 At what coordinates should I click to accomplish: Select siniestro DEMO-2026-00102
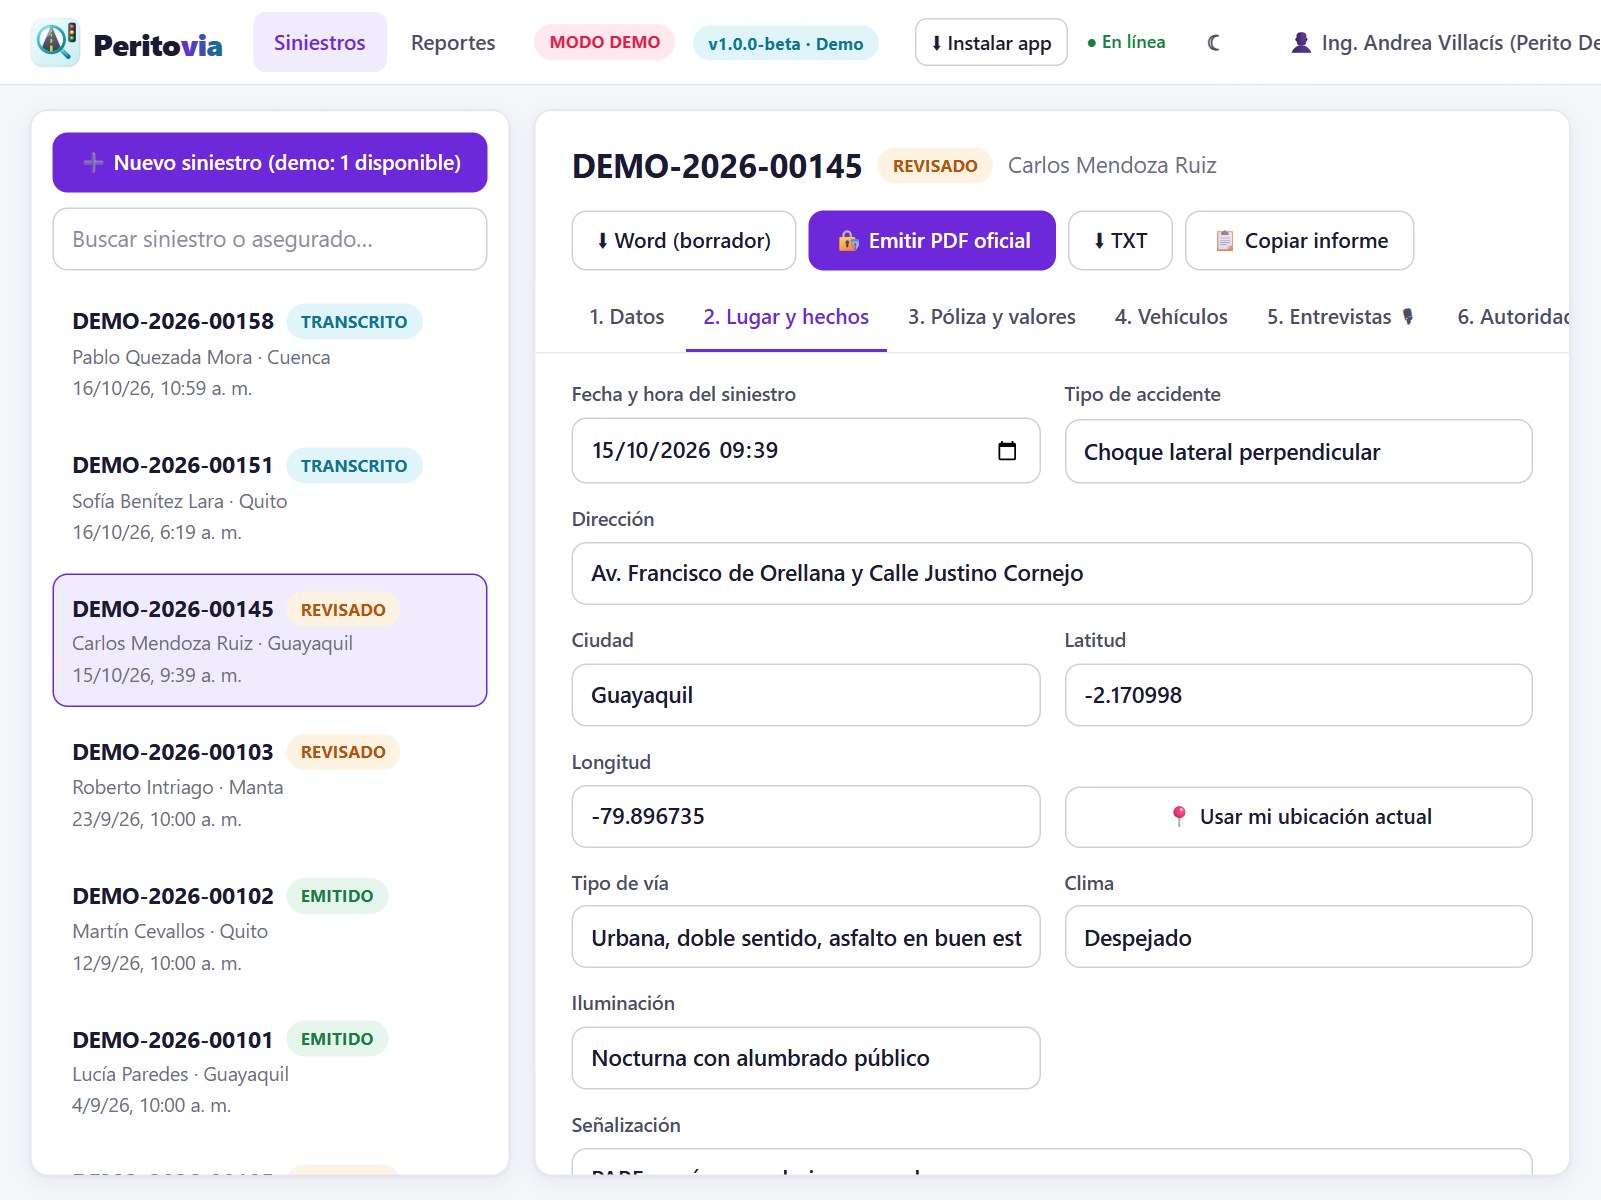tap(270, 928)
